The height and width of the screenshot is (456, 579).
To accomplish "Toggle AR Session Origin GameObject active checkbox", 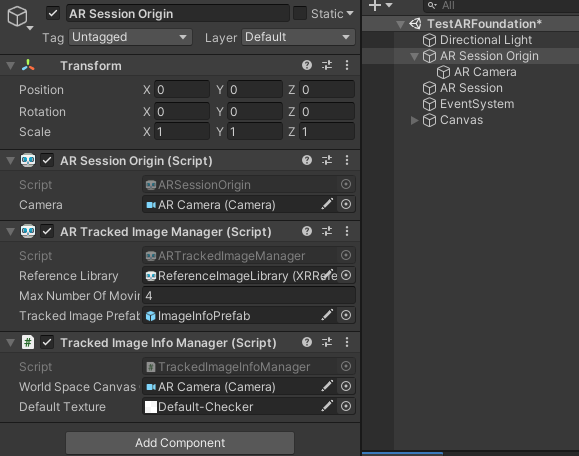I will click(53, 14).
